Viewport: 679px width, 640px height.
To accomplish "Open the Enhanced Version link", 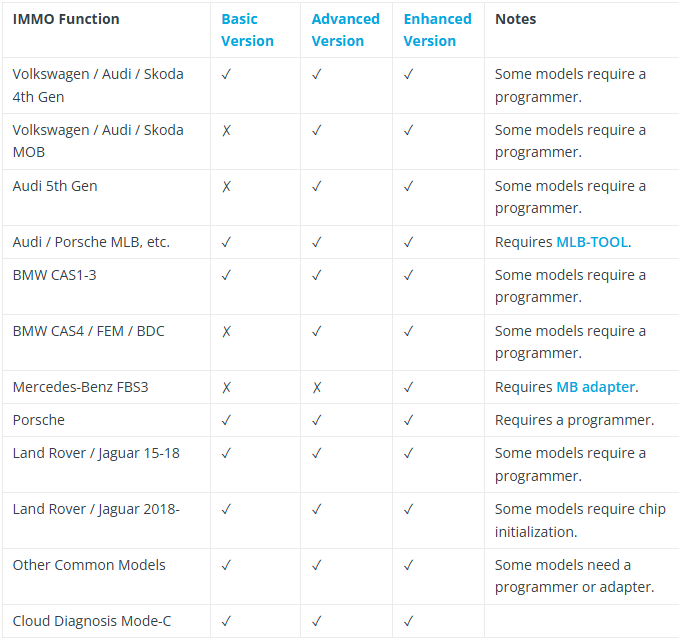I will tap(437, 30).
